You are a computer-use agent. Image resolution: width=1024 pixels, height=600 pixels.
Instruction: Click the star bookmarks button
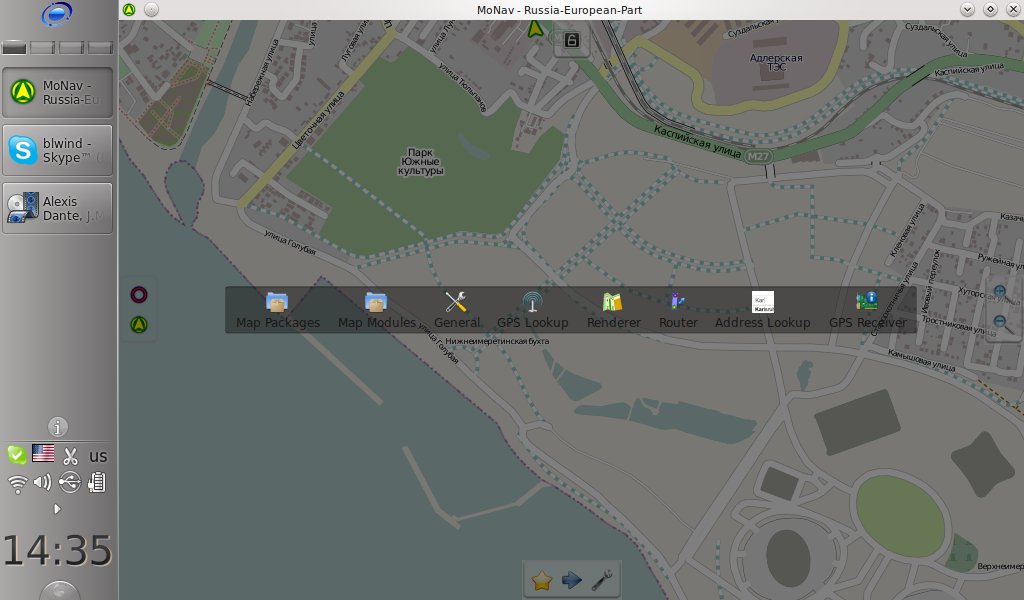542,580
